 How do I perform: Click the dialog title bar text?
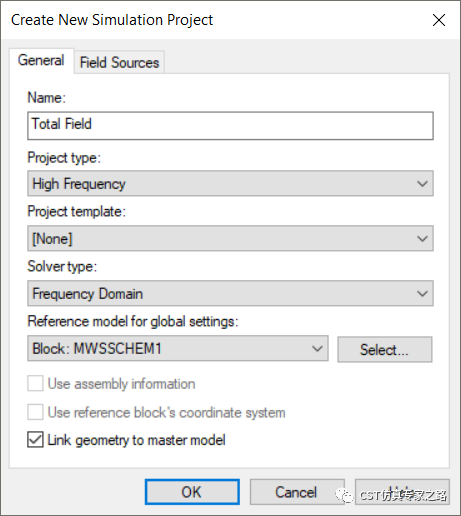[x=112, y=20]
